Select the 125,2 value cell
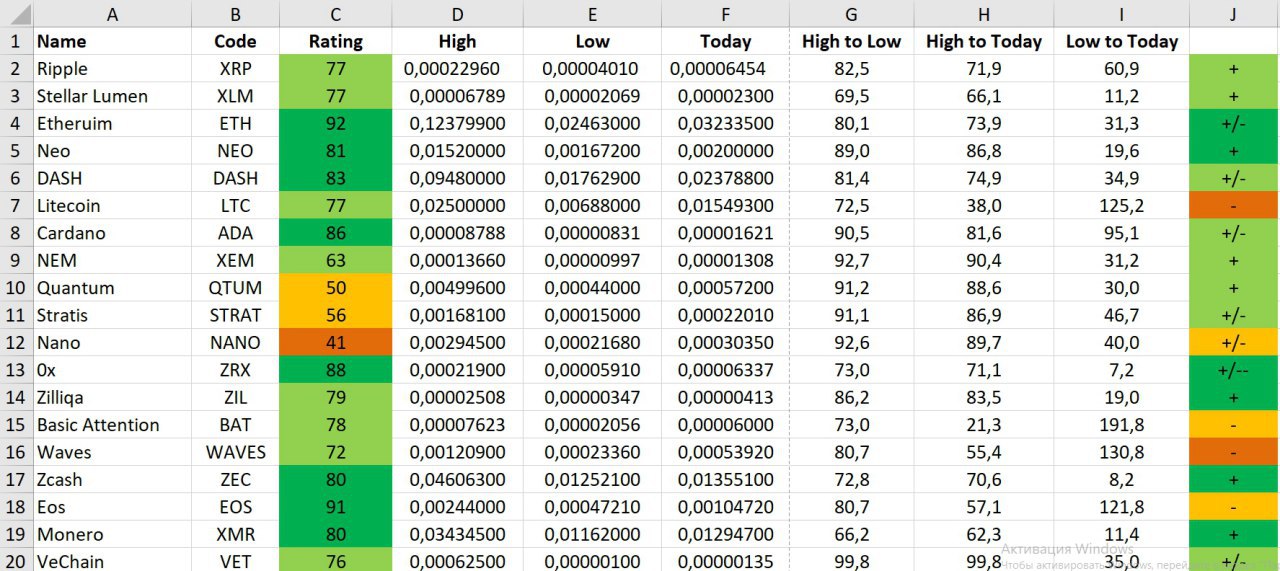The image size is (1280, 571). (1122, 206)
